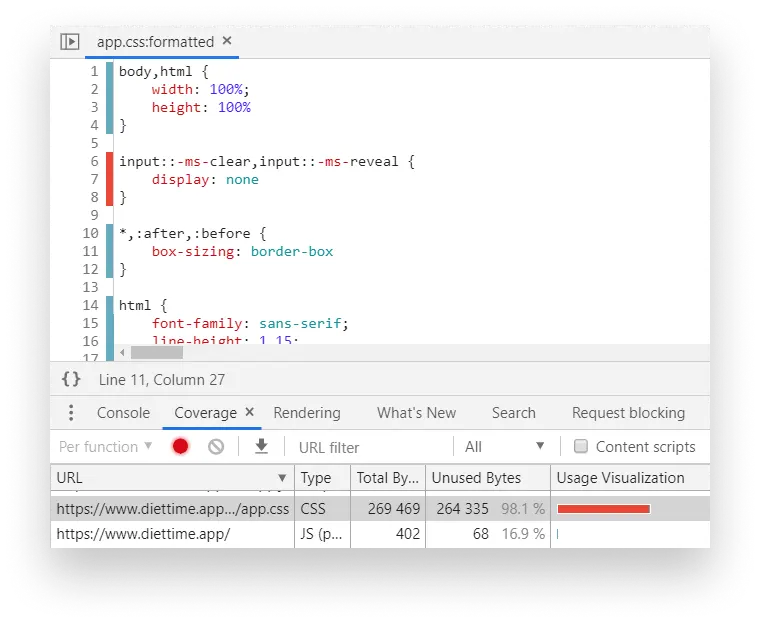
Task: Select the https://www.diettime.app/ row
Action: 380,534
